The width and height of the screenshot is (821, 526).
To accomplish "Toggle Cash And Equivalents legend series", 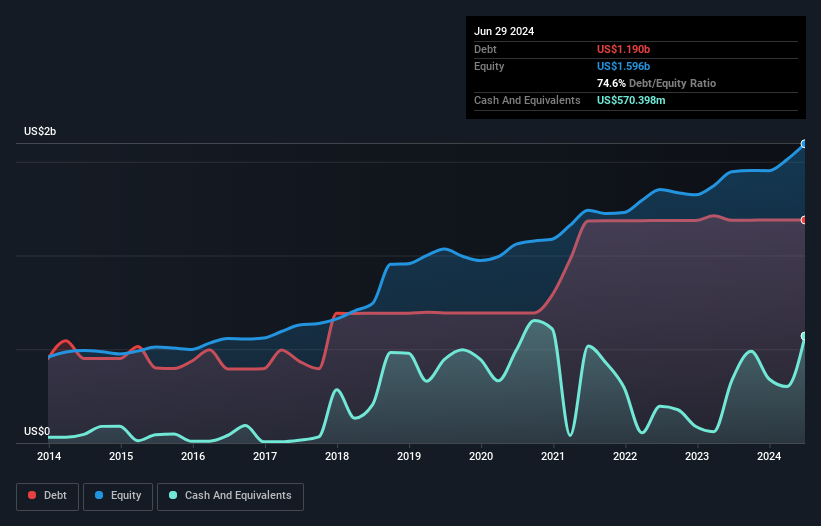I will point(229,495).
